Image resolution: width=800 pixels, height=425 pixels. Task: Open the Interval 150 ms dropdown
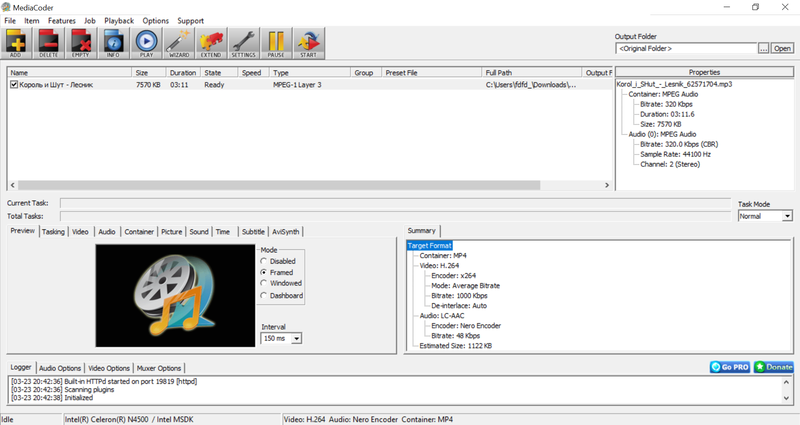[x=297, y=338]
